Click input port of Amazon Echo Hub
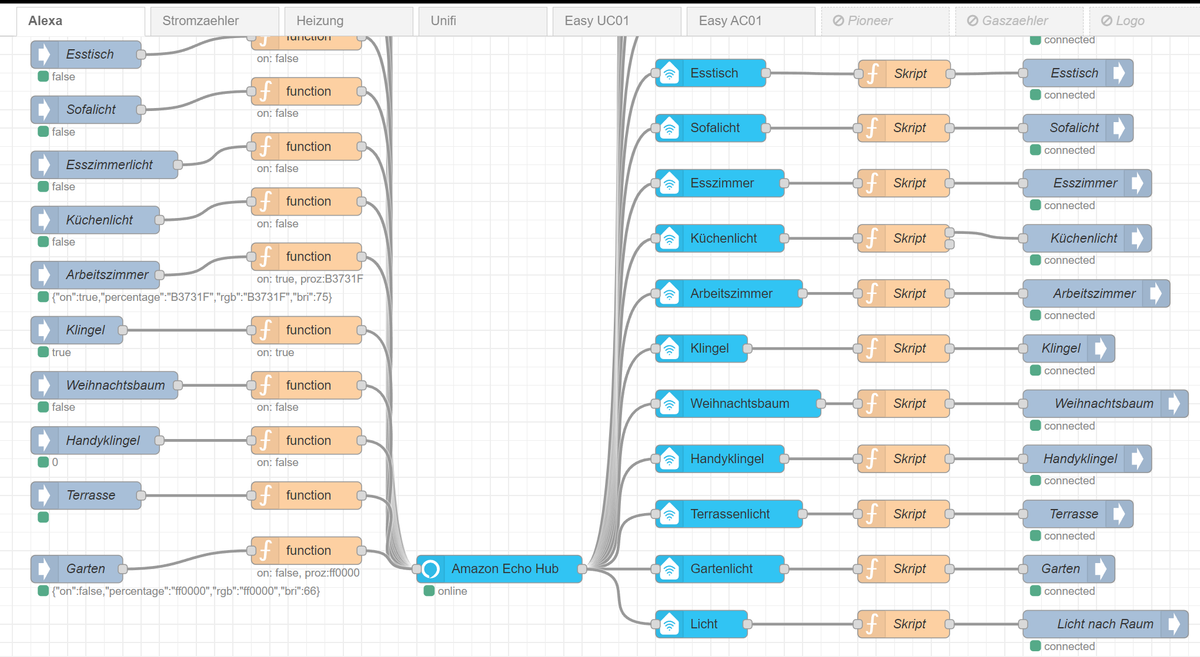Viewport: 1200px width, 657px height. coord(417,569)
